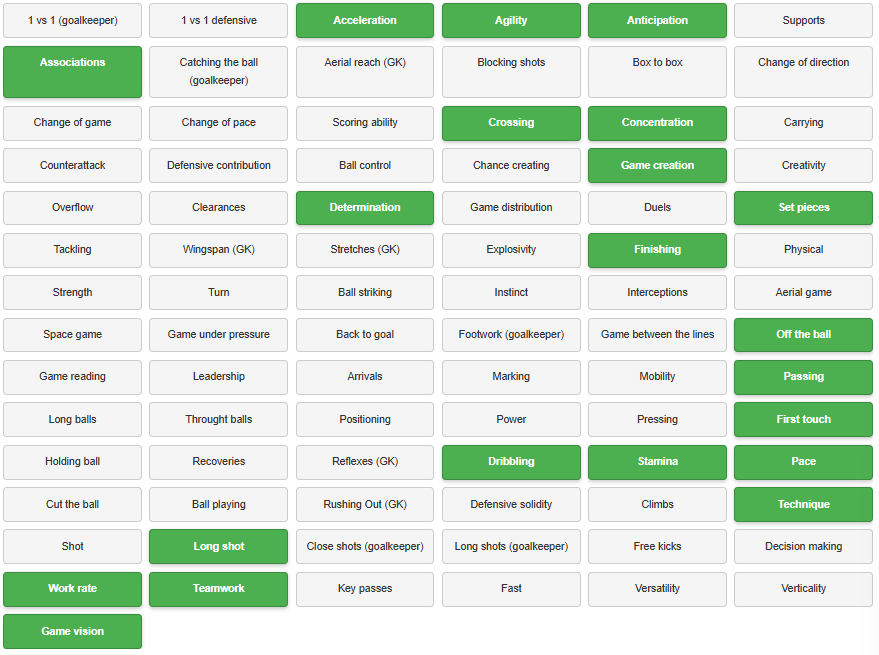The image size is (879, 655).
Task: Disable the Long shot attribute
Action: coord(218,547)
